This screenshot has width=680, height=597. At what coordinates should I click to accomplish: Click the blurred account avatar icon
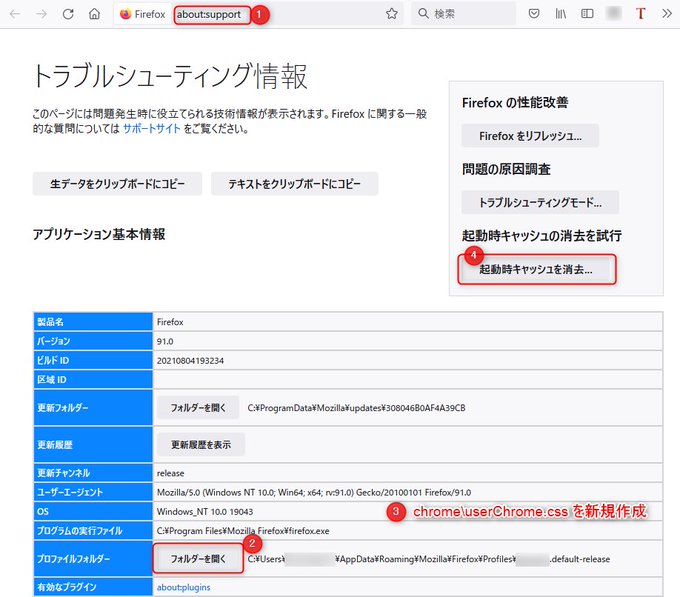(614, 13)
